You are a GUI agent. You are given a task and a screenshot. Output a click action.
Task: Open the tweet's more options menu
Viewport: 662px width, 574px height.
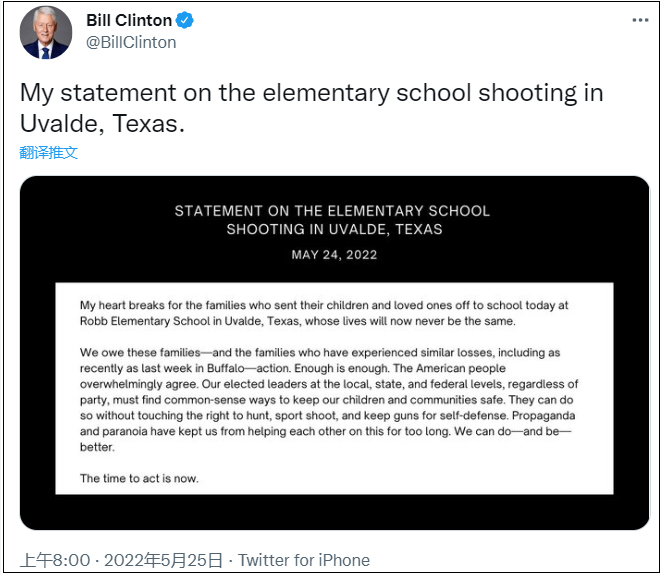coord(638,20)
